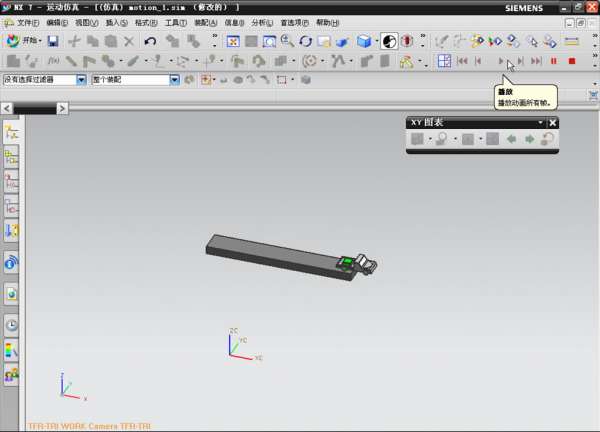Expand overflow chevron after red section icon
Image resolution: width=600 pixels, height=432 pixels.
[423, 41]
